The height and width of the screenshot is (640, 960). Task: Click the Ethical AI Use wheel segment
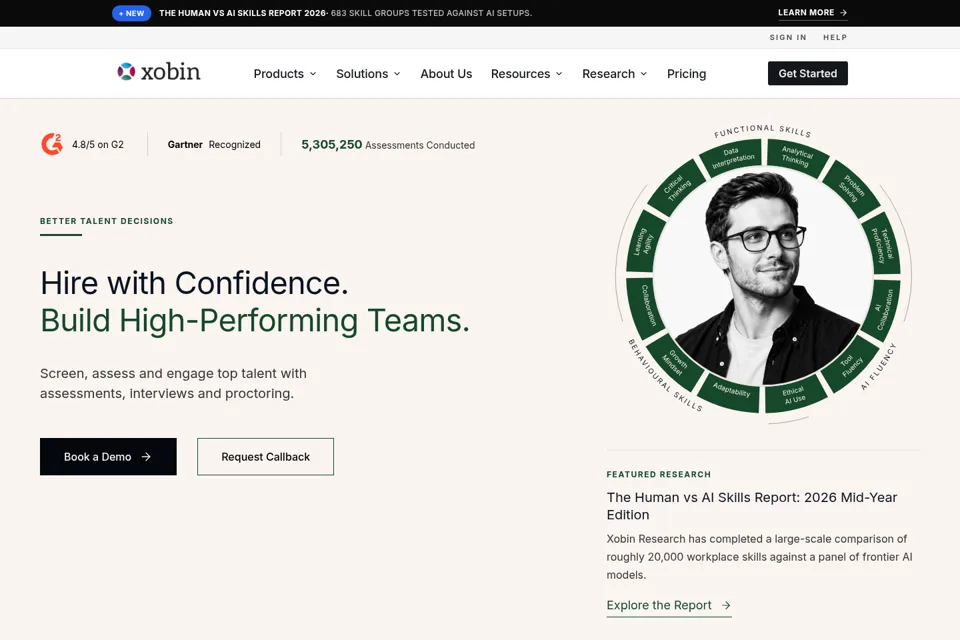(x=794, y=395)
